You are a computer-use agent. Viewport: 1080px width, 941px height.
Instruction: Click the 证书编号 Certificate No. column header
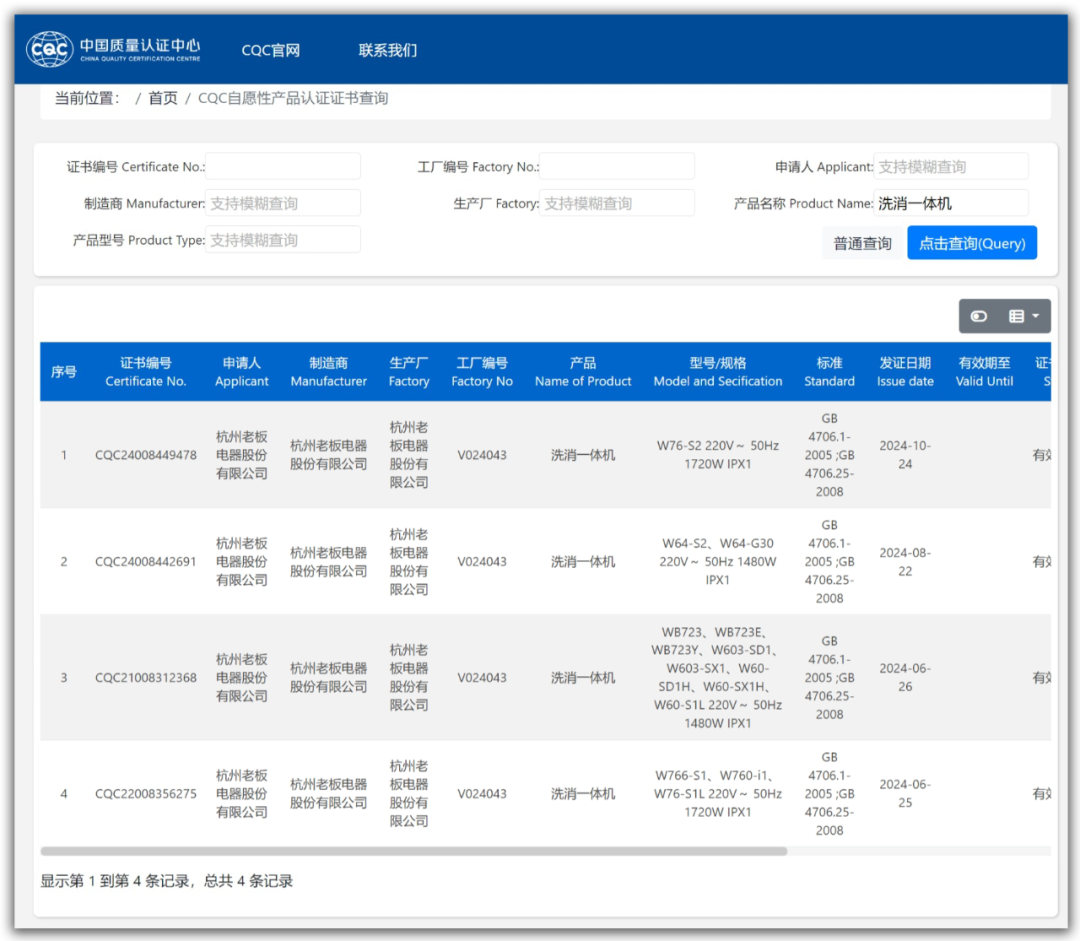[145, 372]
